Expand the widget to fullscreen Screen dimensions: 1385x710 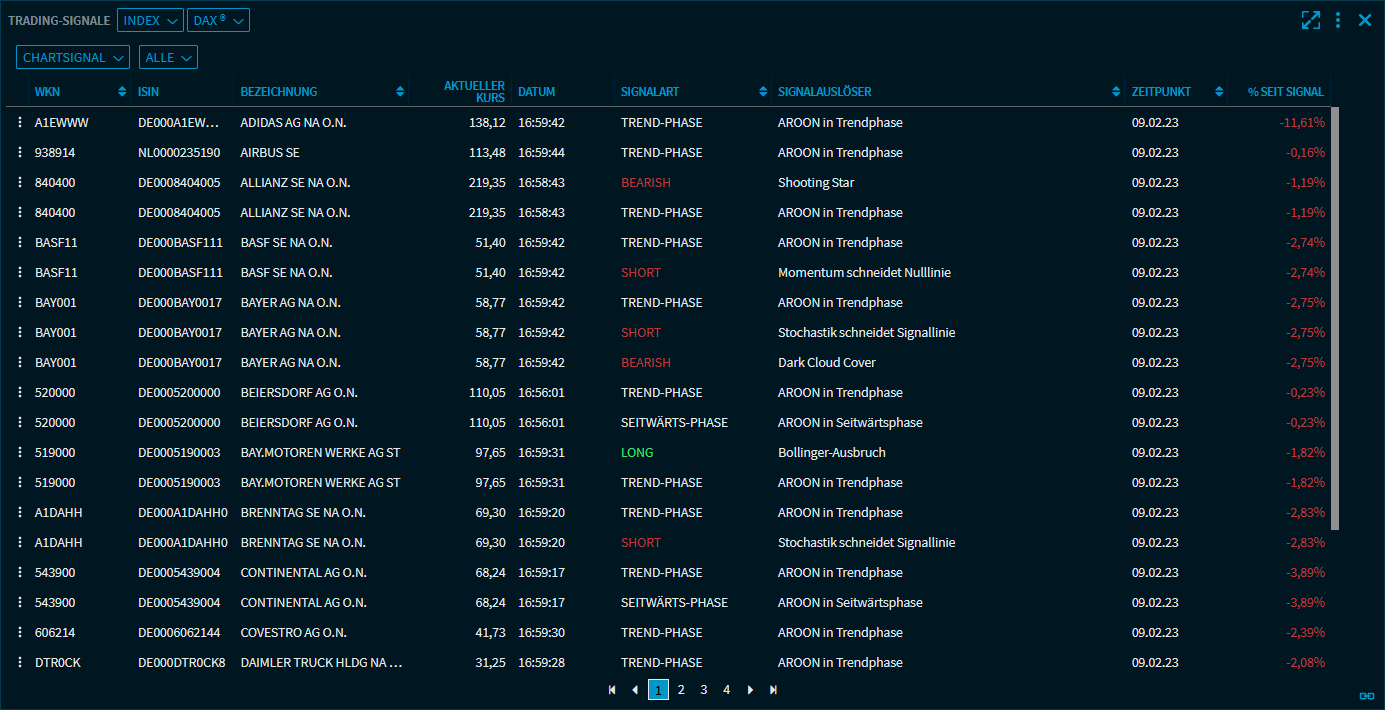1310,20
